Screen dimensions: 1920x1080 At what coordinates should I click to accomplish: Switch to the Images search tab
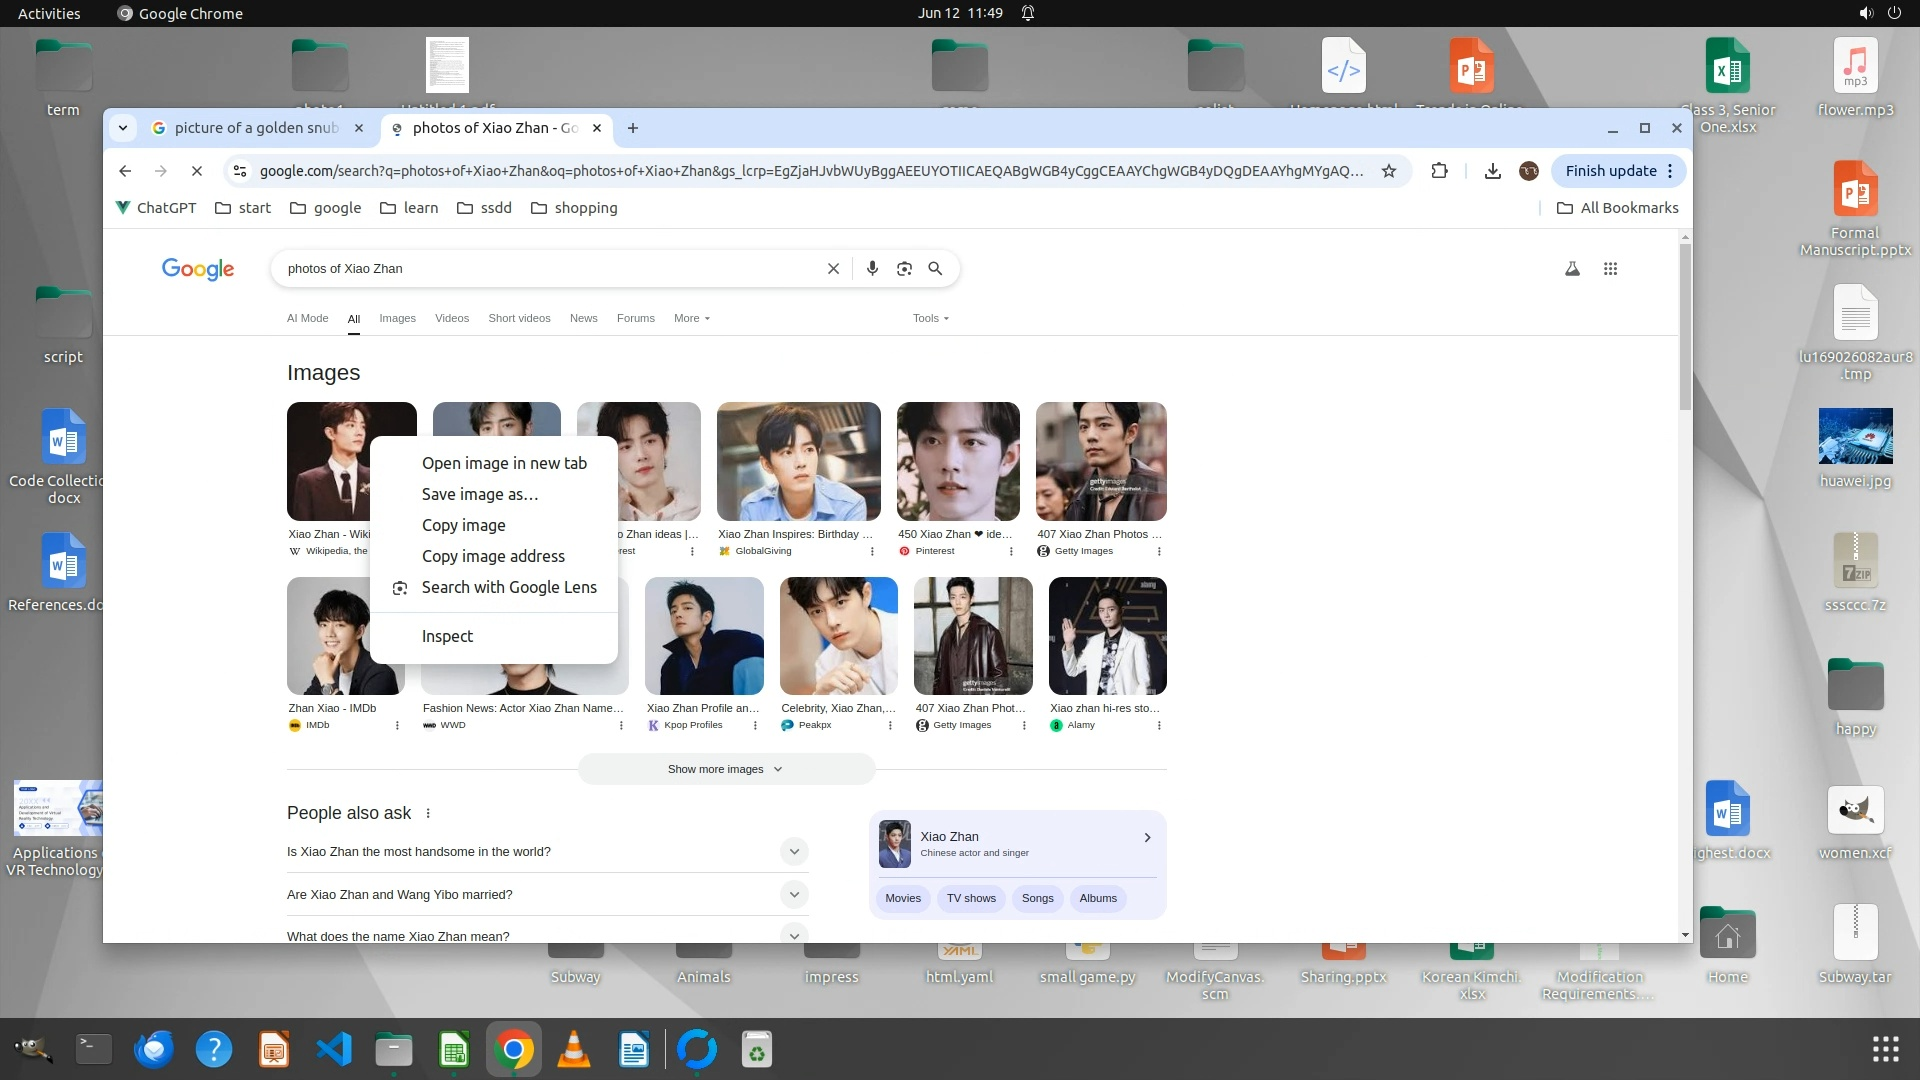click(397, 318)
